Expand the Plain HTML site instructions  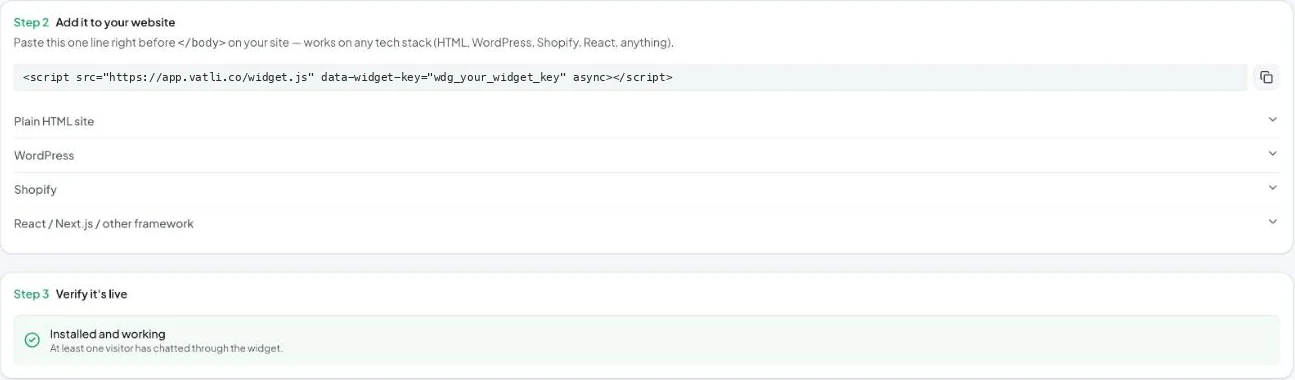(646, 121)
